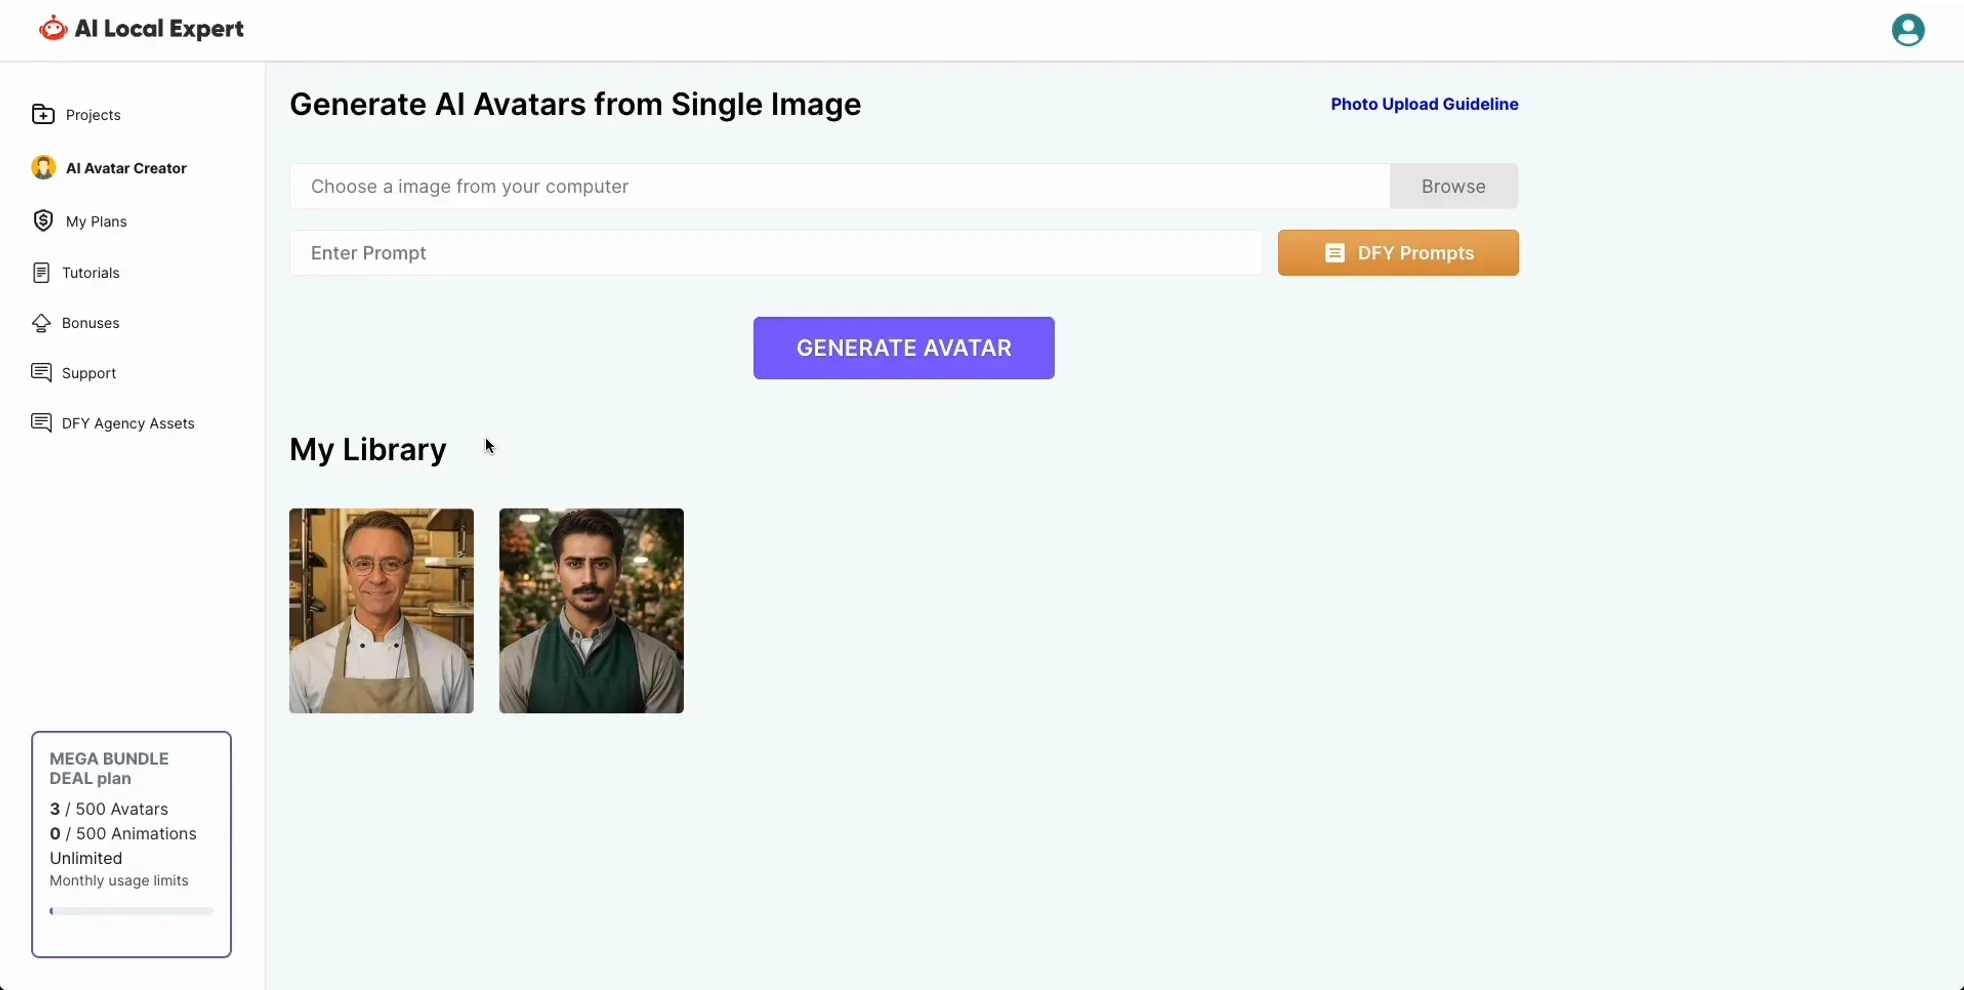Click the MEGA BUNDLE DEAL plan heading
The height and width of the screenshot is (990, 1964).
pyautogui.click(x=109, y=768)
